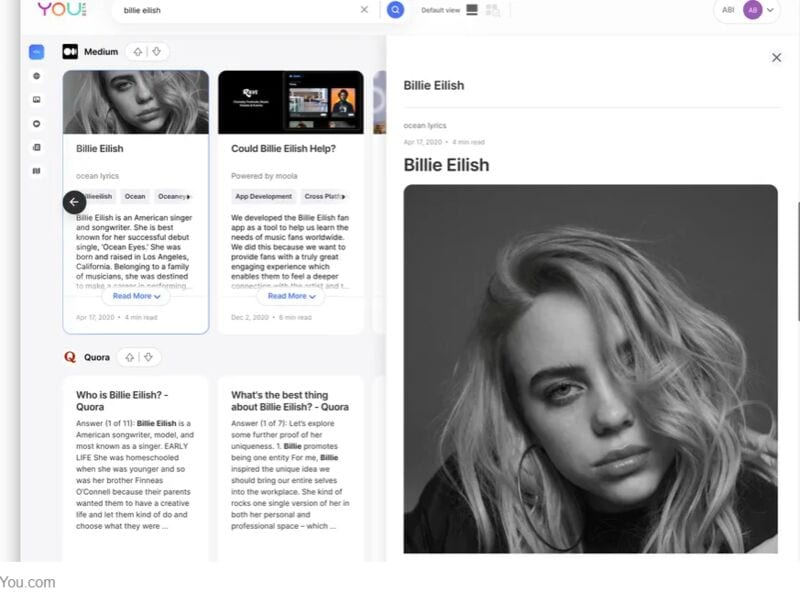
Task: Downvote the Quora source
Action: point(148,357)
